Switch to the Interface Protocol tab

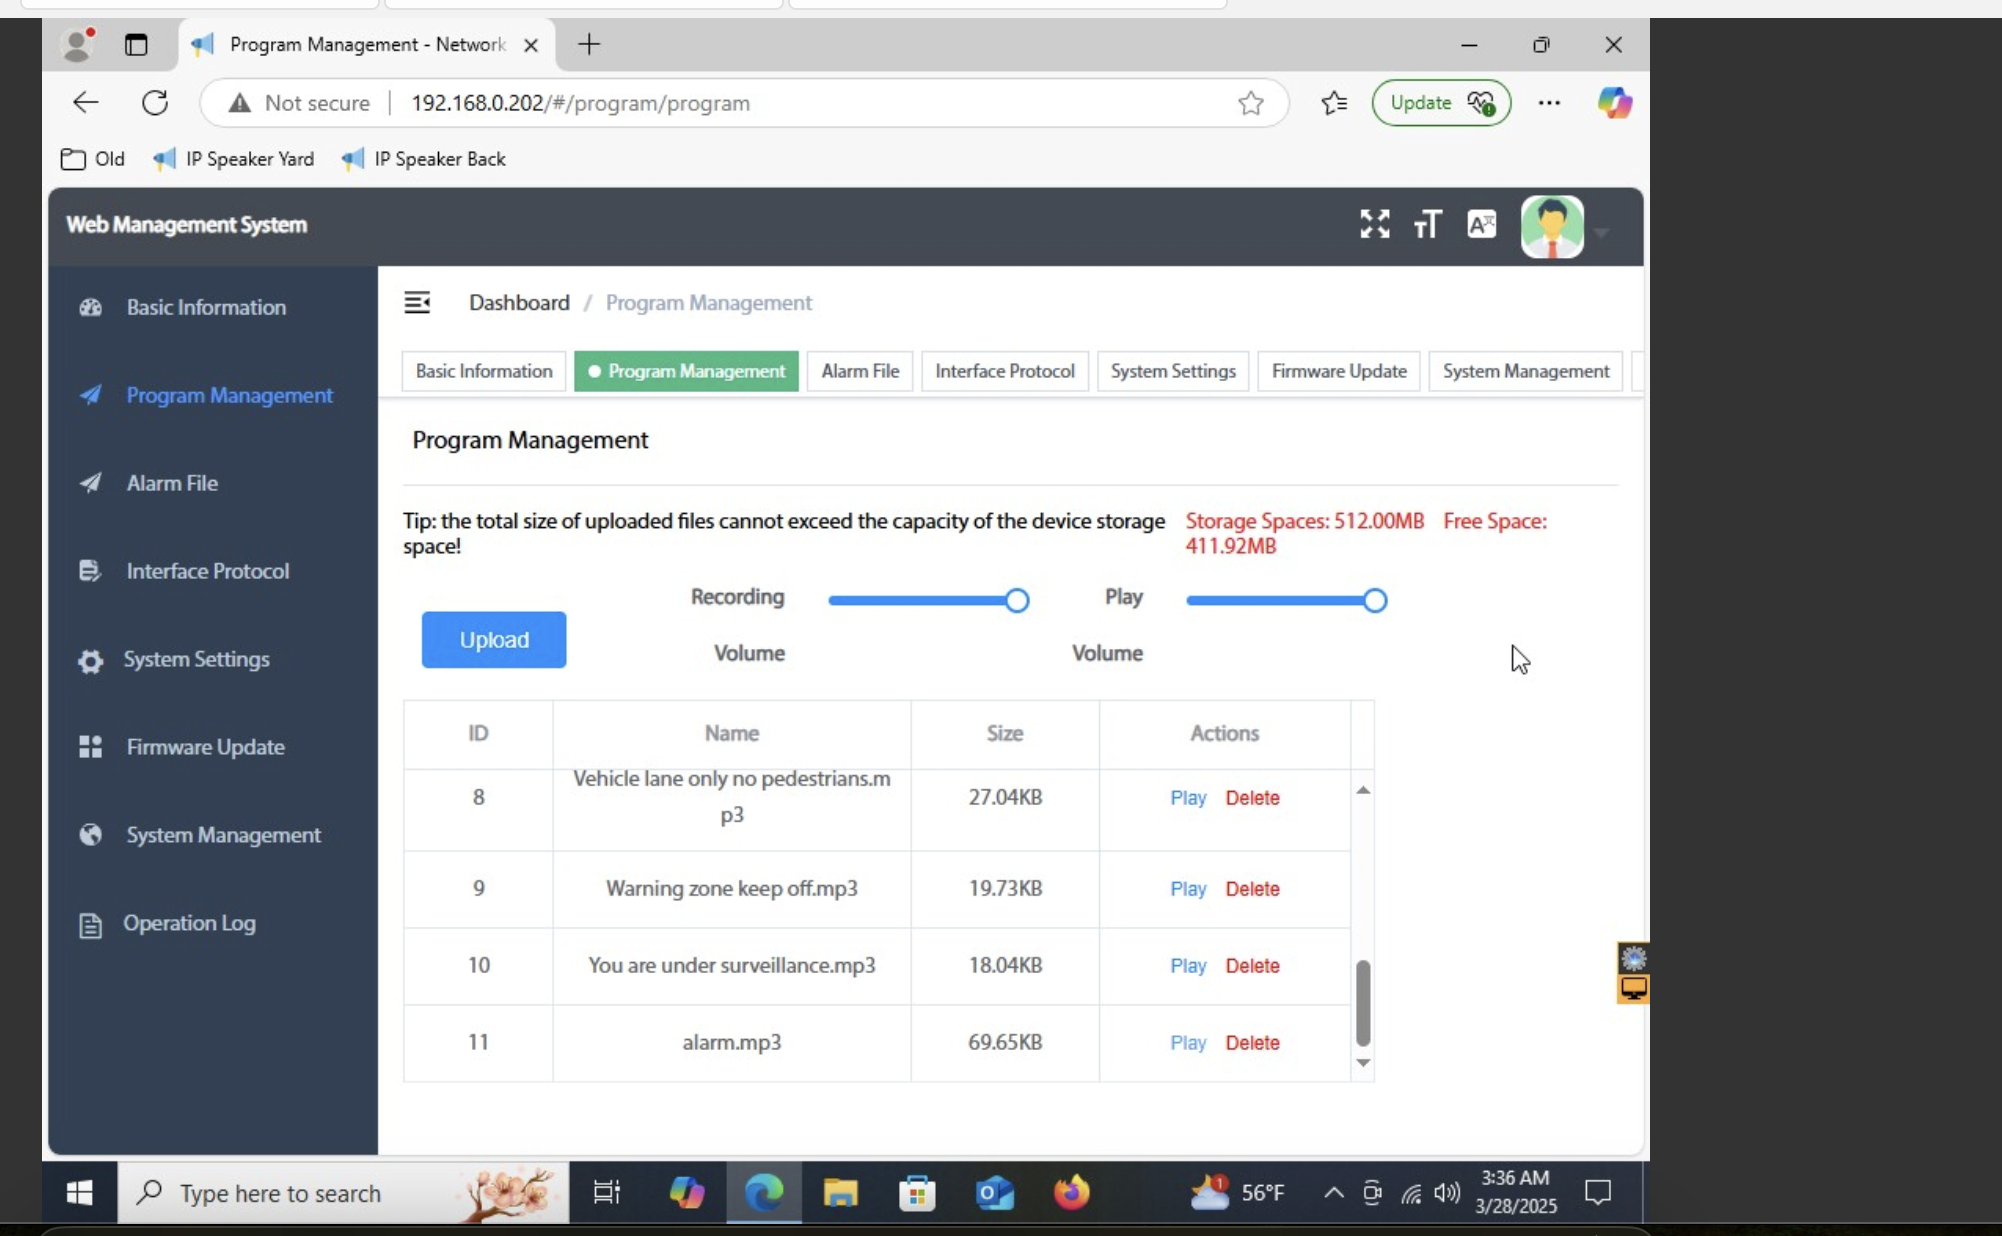pyautogui.click(x=1005, y=371)
